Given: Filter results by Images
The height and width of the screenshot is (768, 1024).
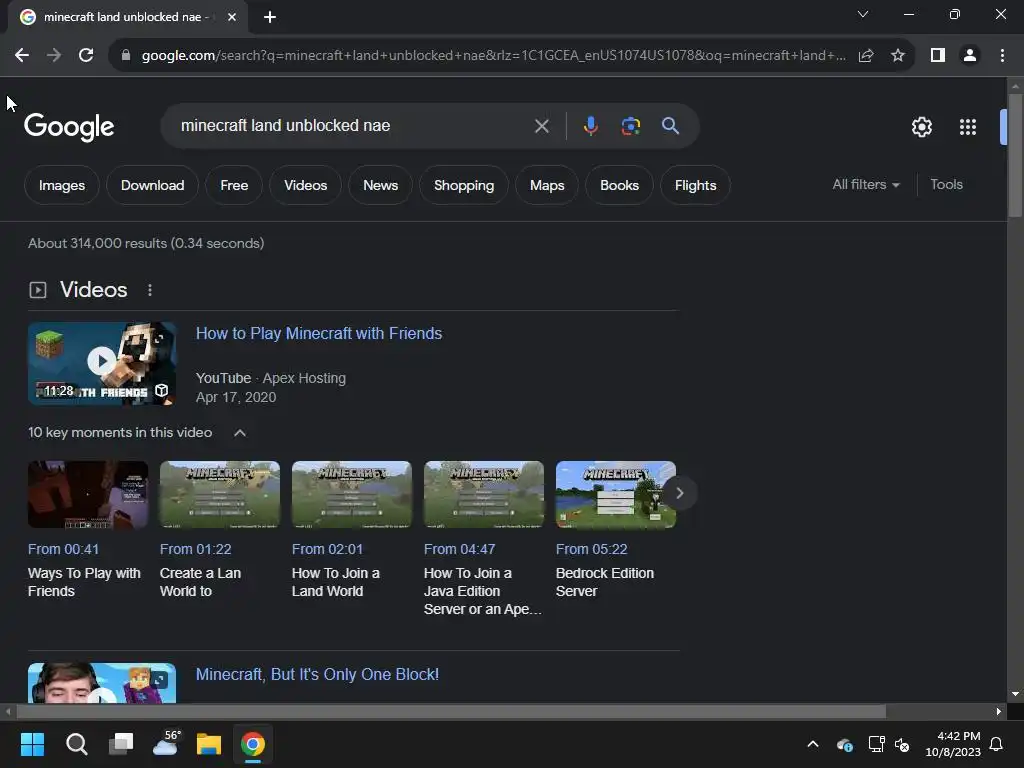Looking at the screenshot, I should pyautogui.click(x=62, y=185).
